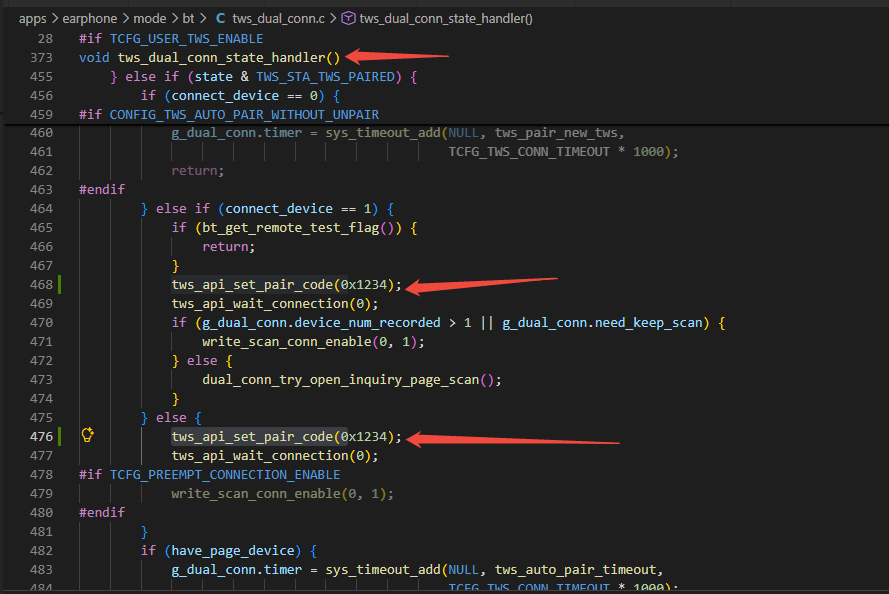Click 'tws_api_wait_connection' on line 477
This screenshot has height=594, width=889.
[x=260, y=455]
